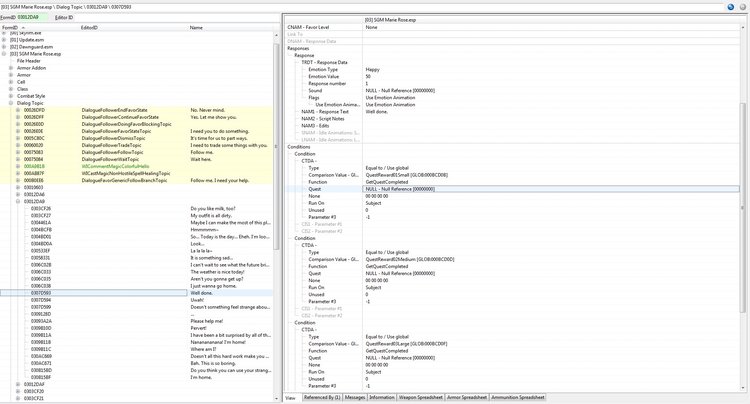Expand DialogueFollowerEndFavorState topic 00026DFD
The height and width of the screenshot is (404, 750).
(18, 110)
